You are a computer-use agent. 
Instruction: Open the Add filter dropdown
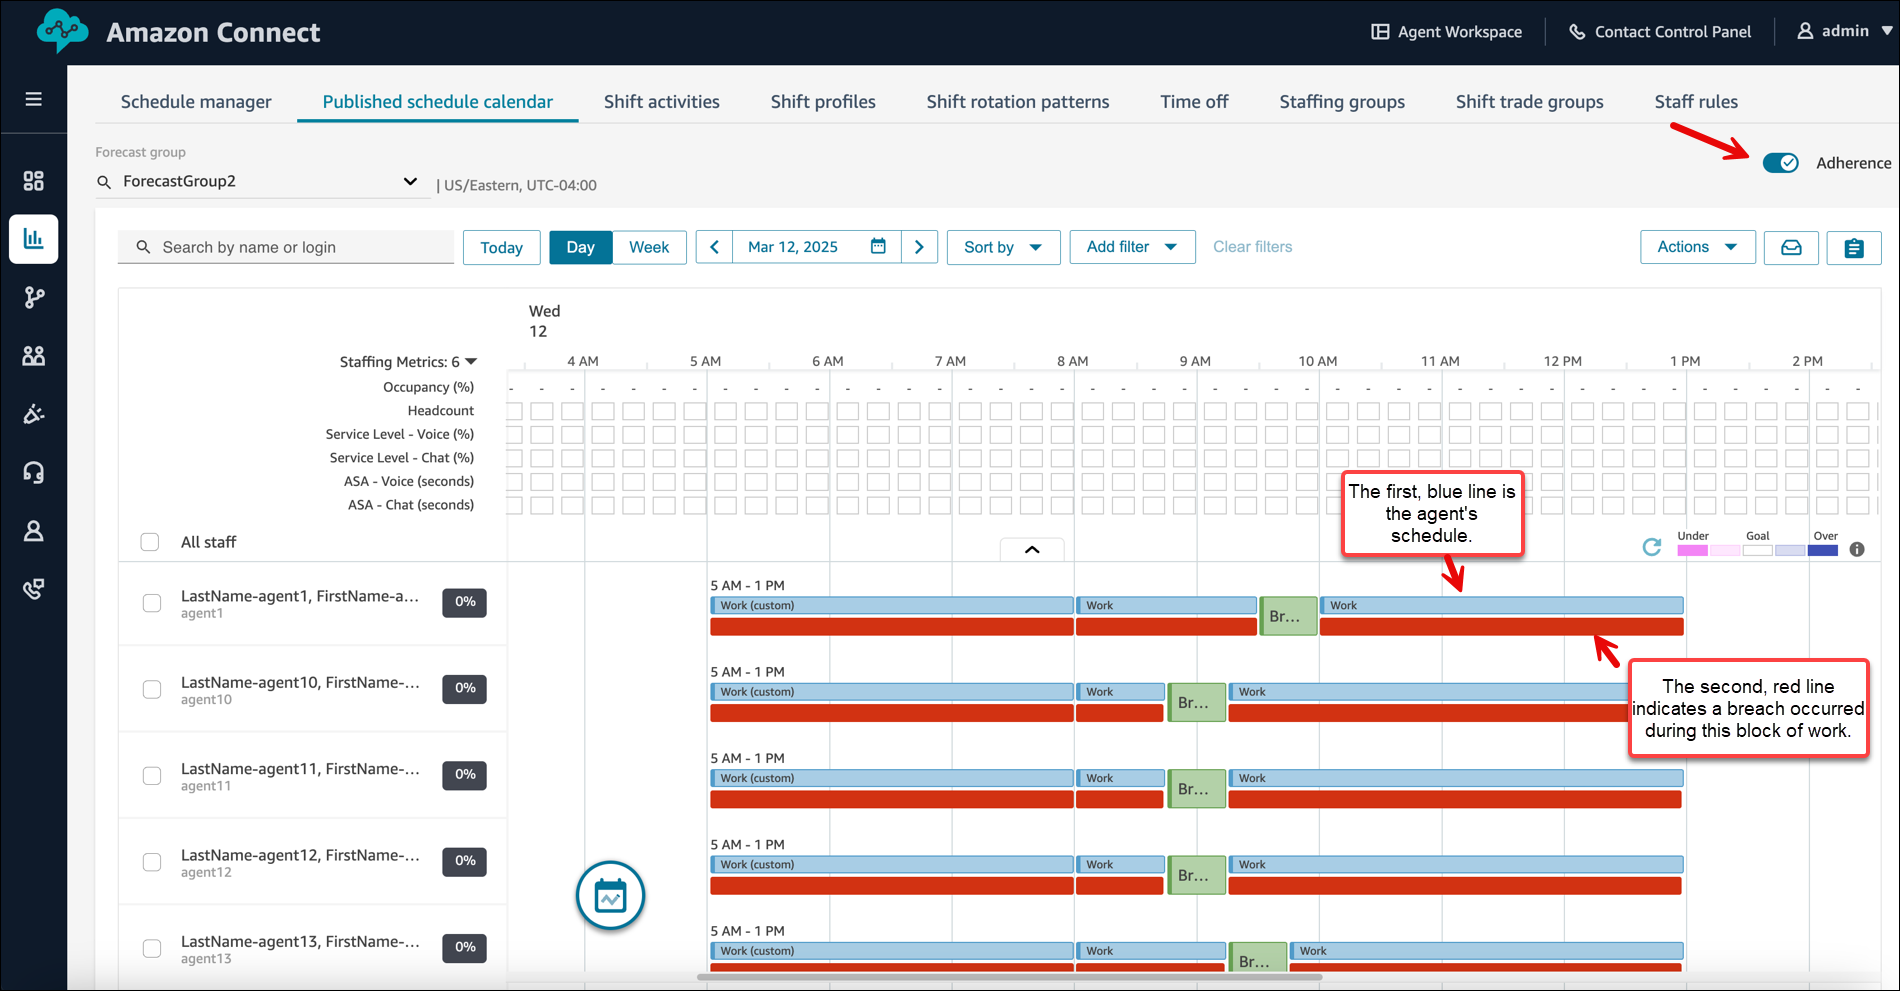[1132, 247]
